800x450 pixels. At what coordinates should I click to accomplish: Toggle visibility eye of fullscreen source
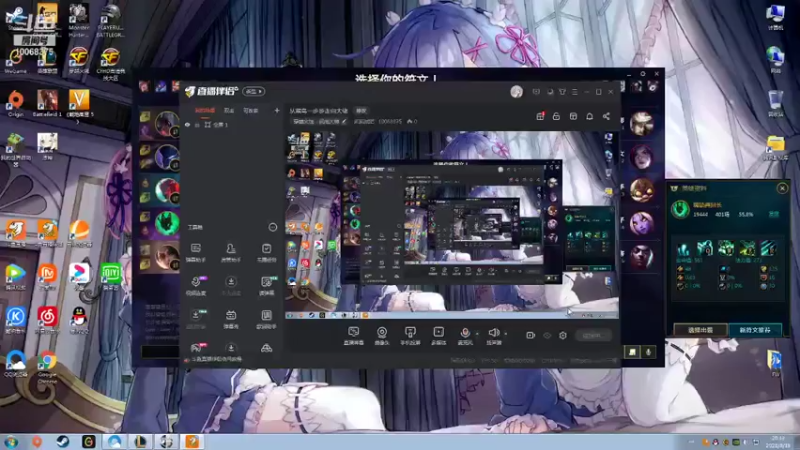click(x=187, y=124)
